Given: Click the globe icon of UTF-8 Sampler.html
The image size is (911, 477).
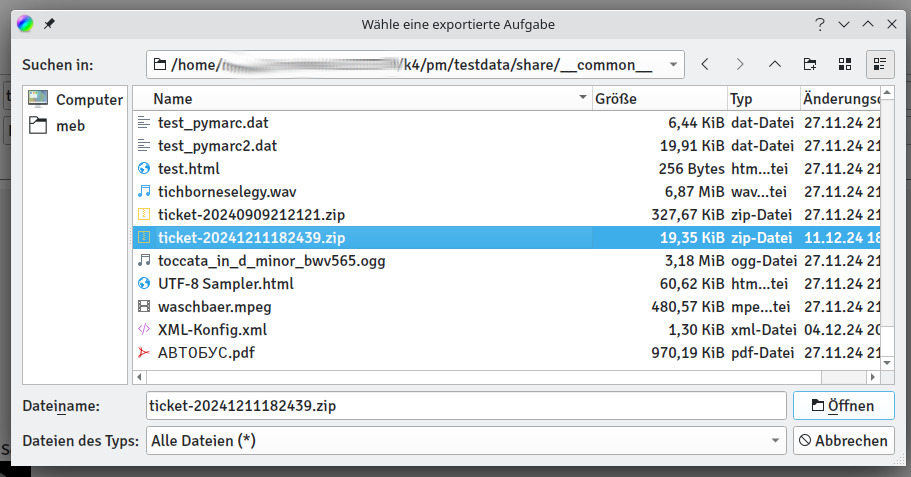Looking at the screenshot, I should 144,284.
